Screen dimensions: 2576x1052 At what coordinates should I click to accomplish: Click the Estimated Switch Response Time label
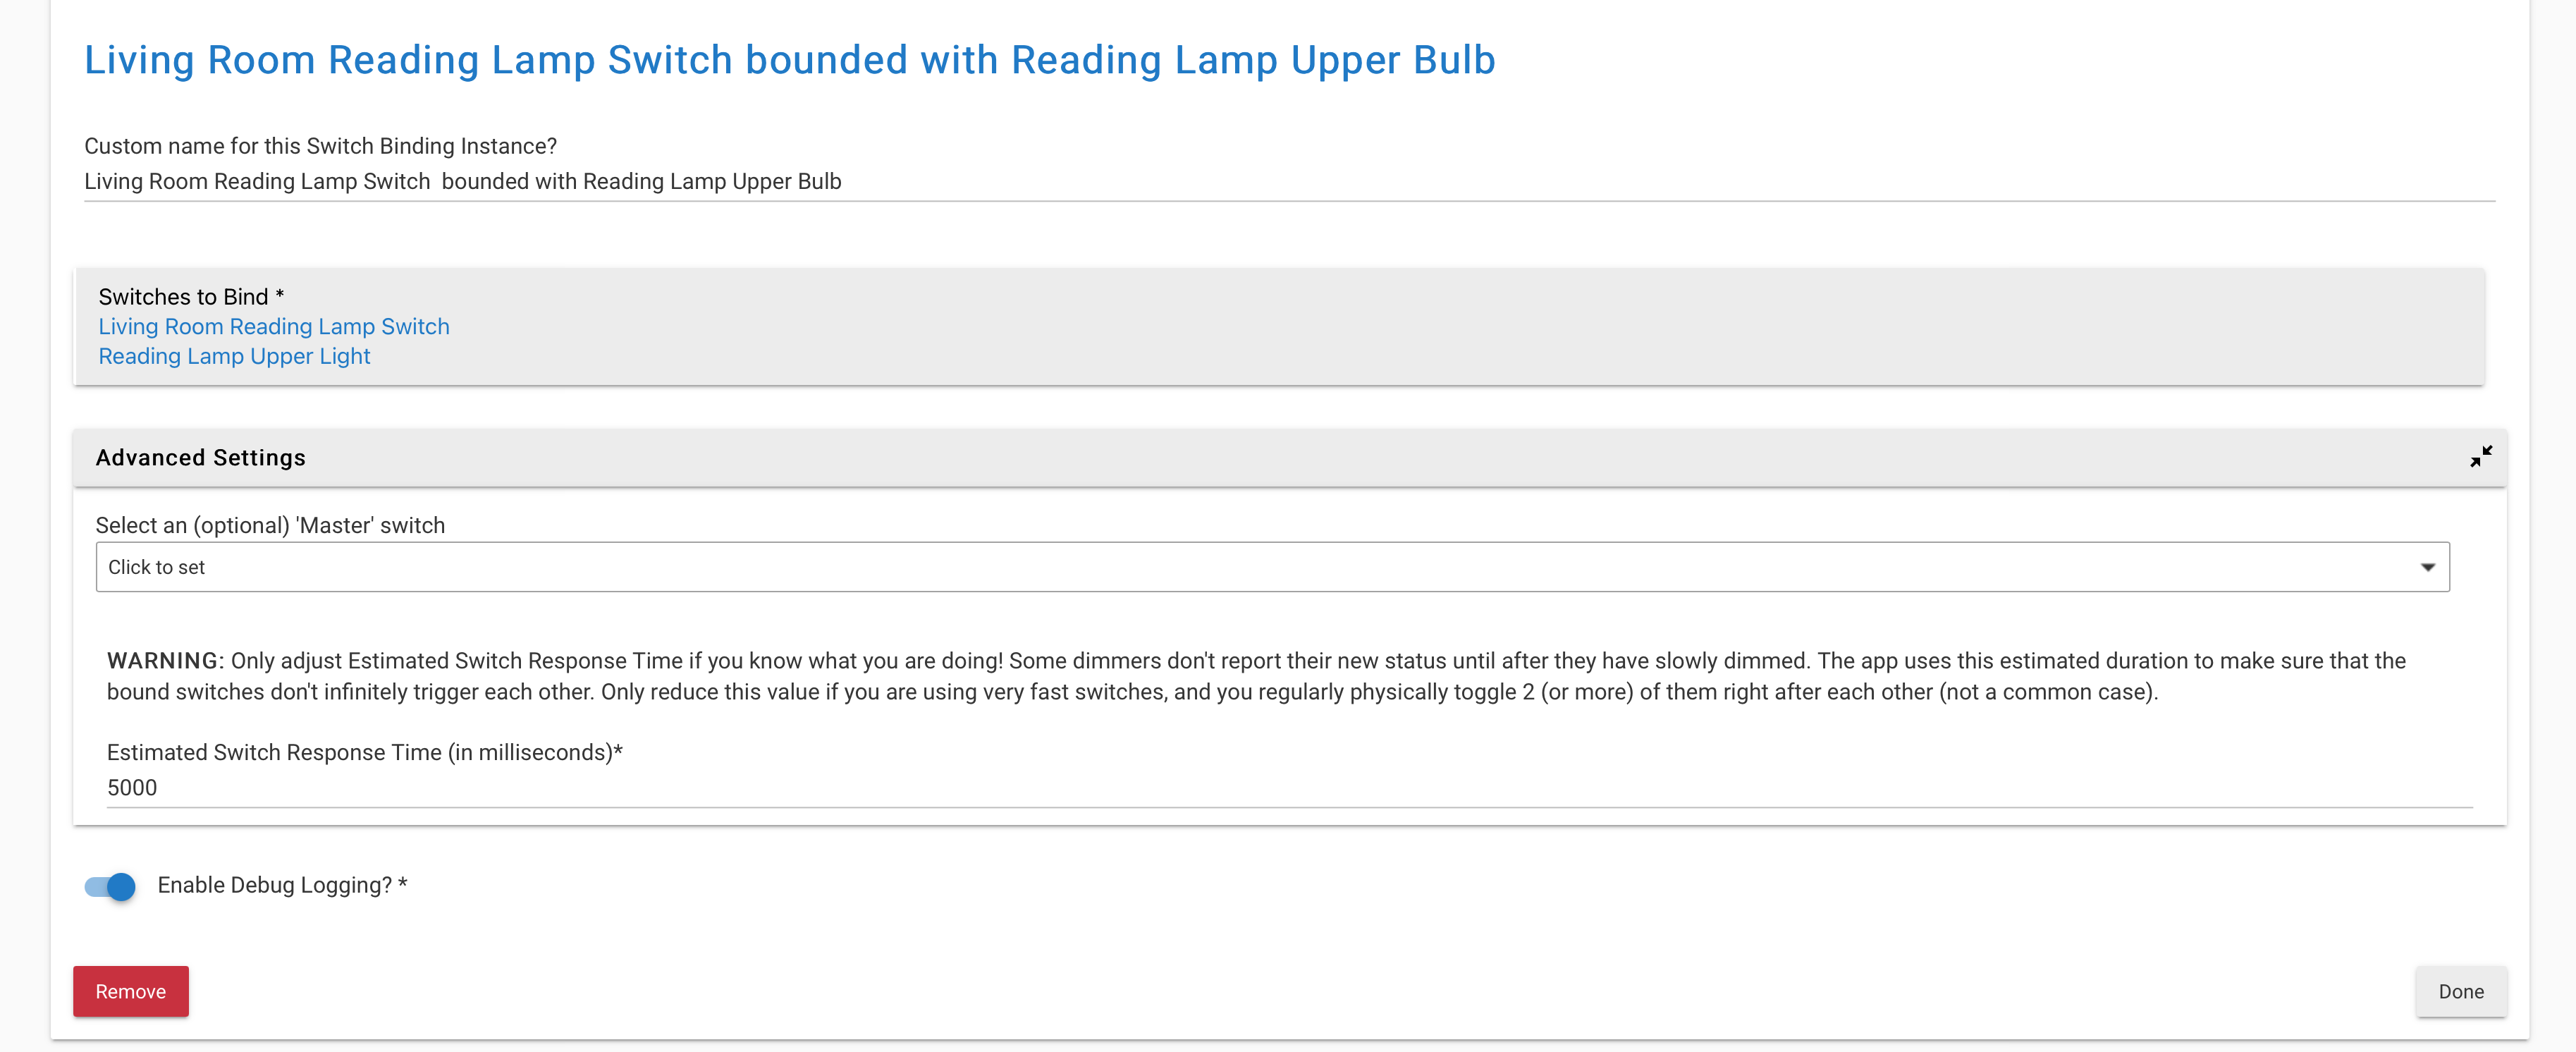coord(364,752)
